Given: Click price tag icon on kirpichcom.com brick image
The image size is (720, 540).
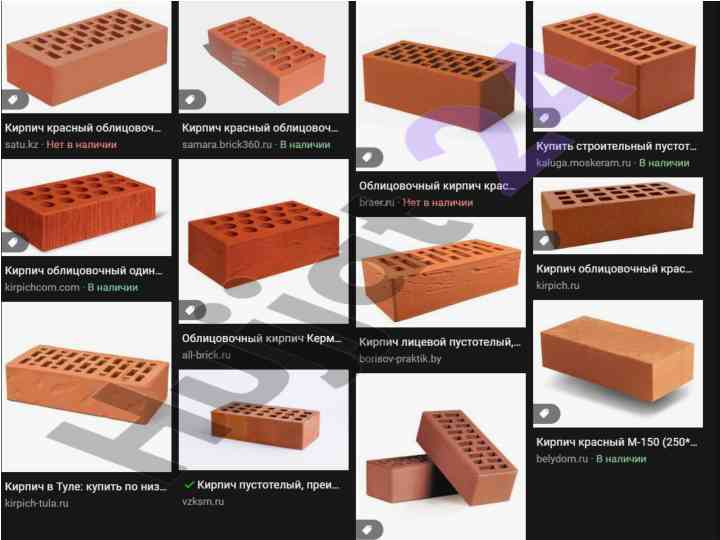Looking at the screenshot, I should tap(13, 242).
